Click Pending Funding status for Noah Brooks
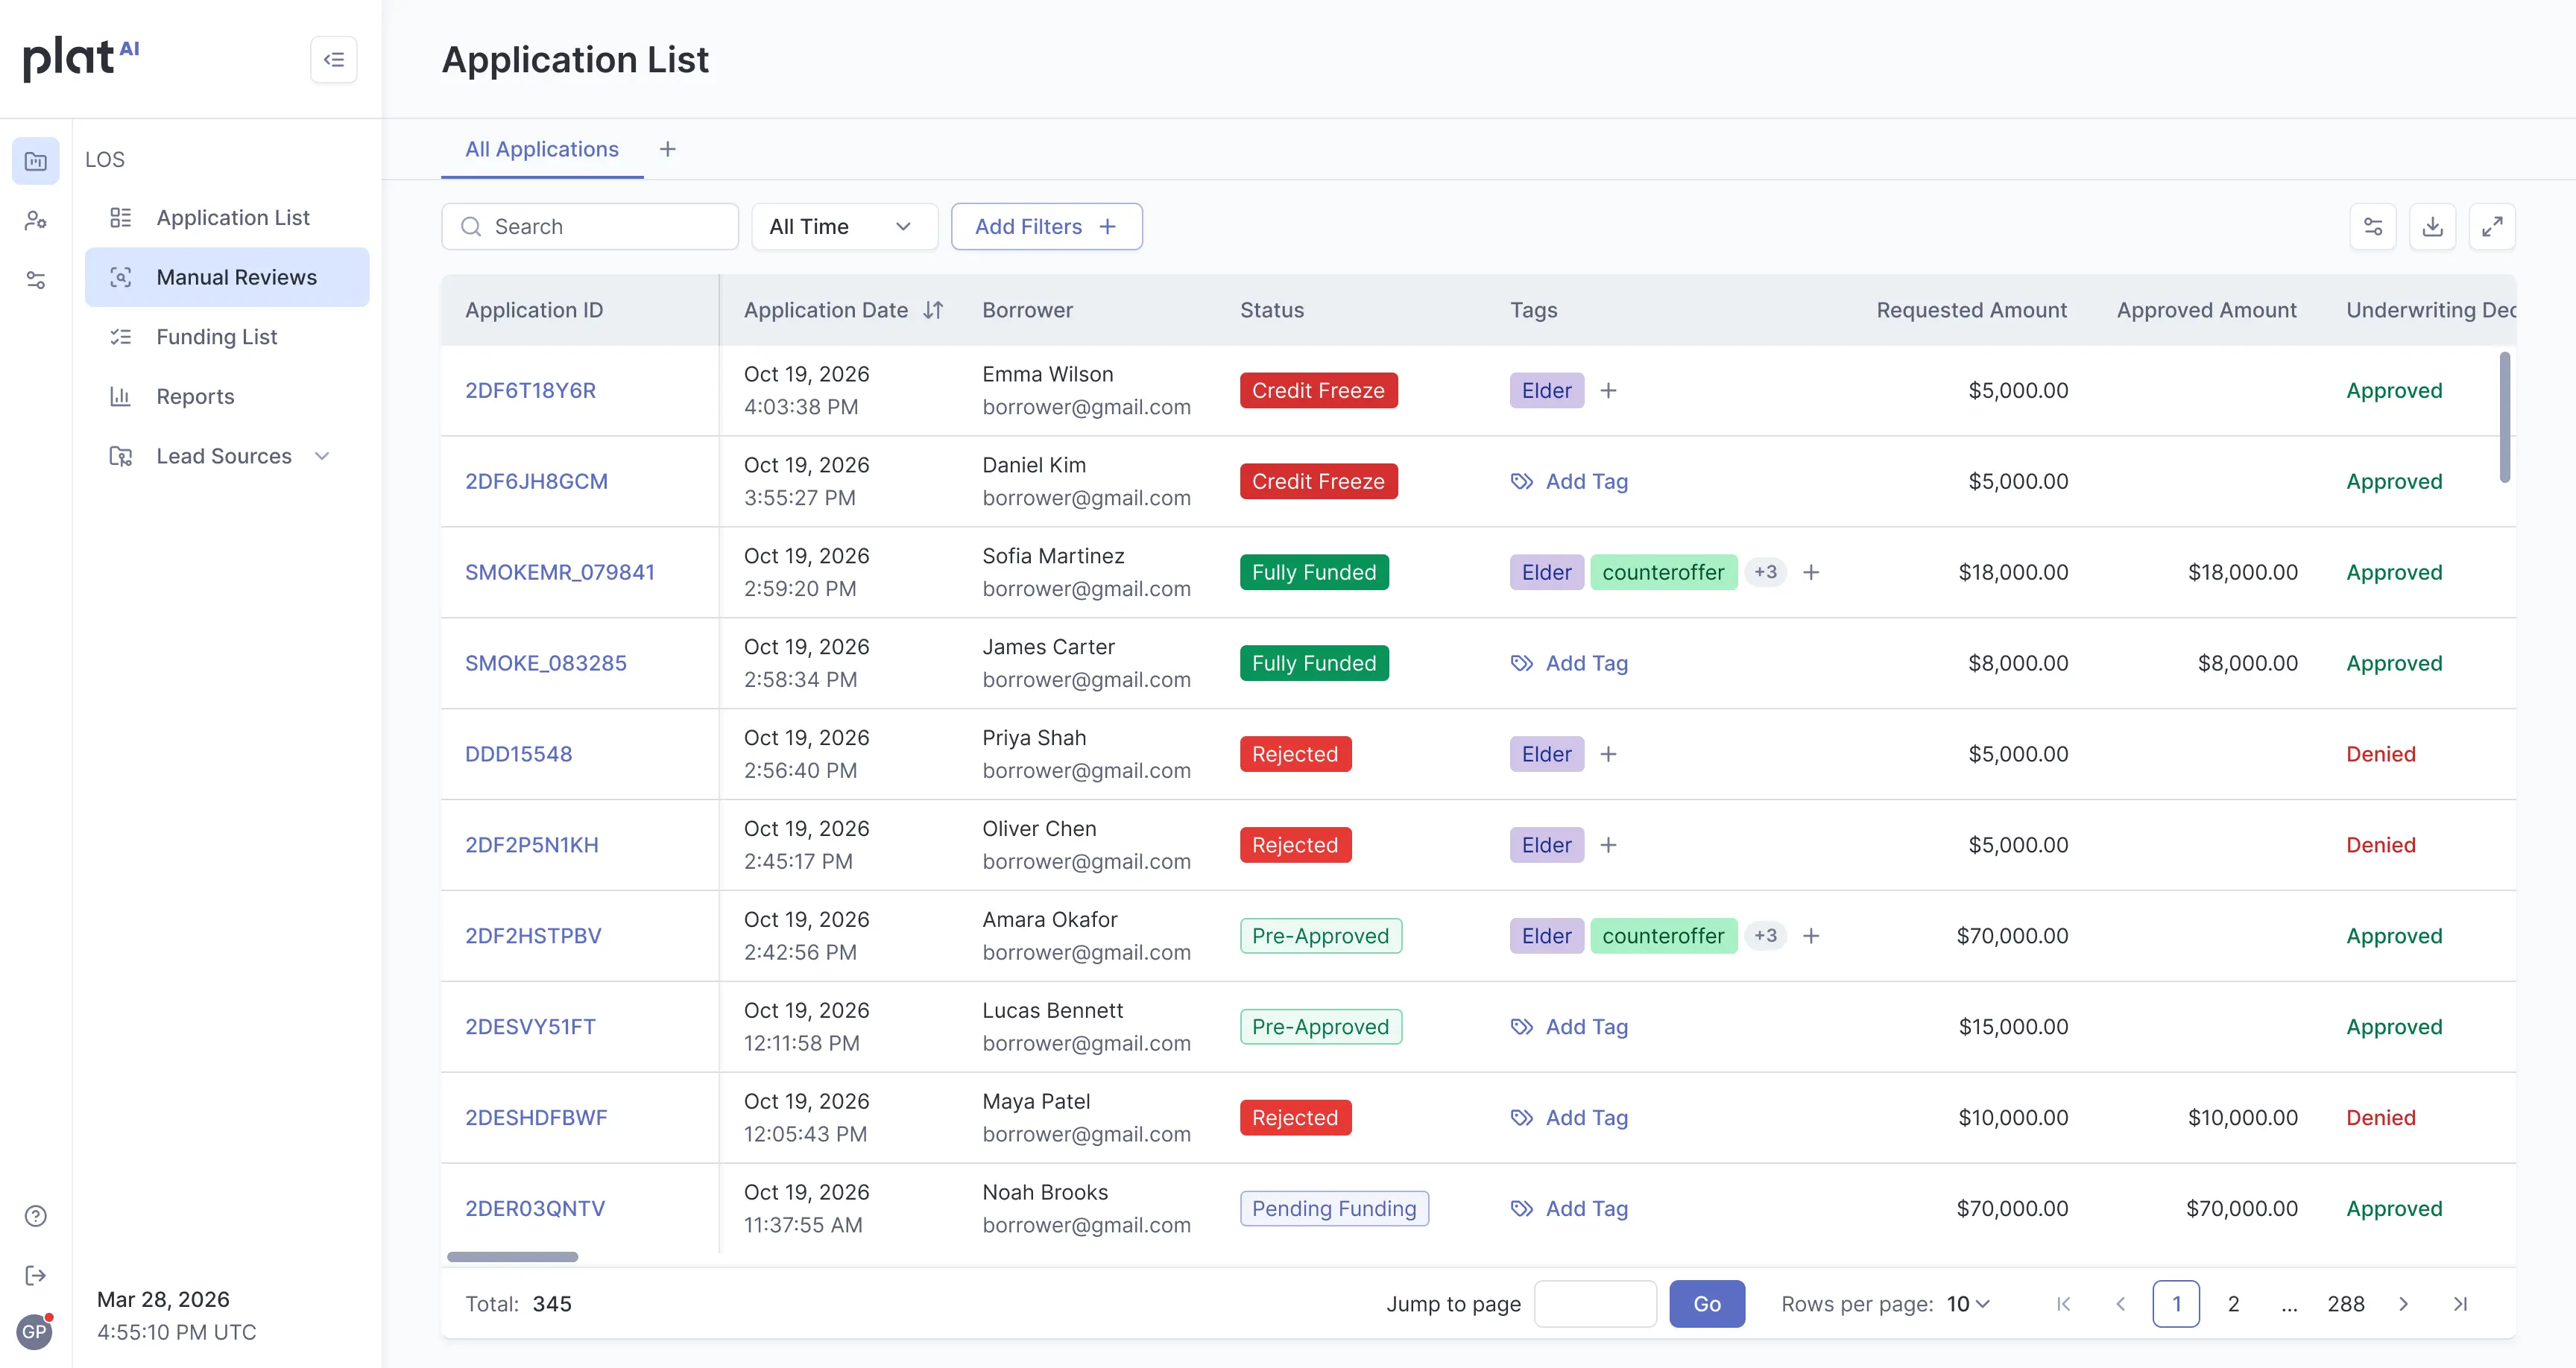The width and height of the screenshot is (2576, 1368). pyautogui.click(x=1334, y=1208)
